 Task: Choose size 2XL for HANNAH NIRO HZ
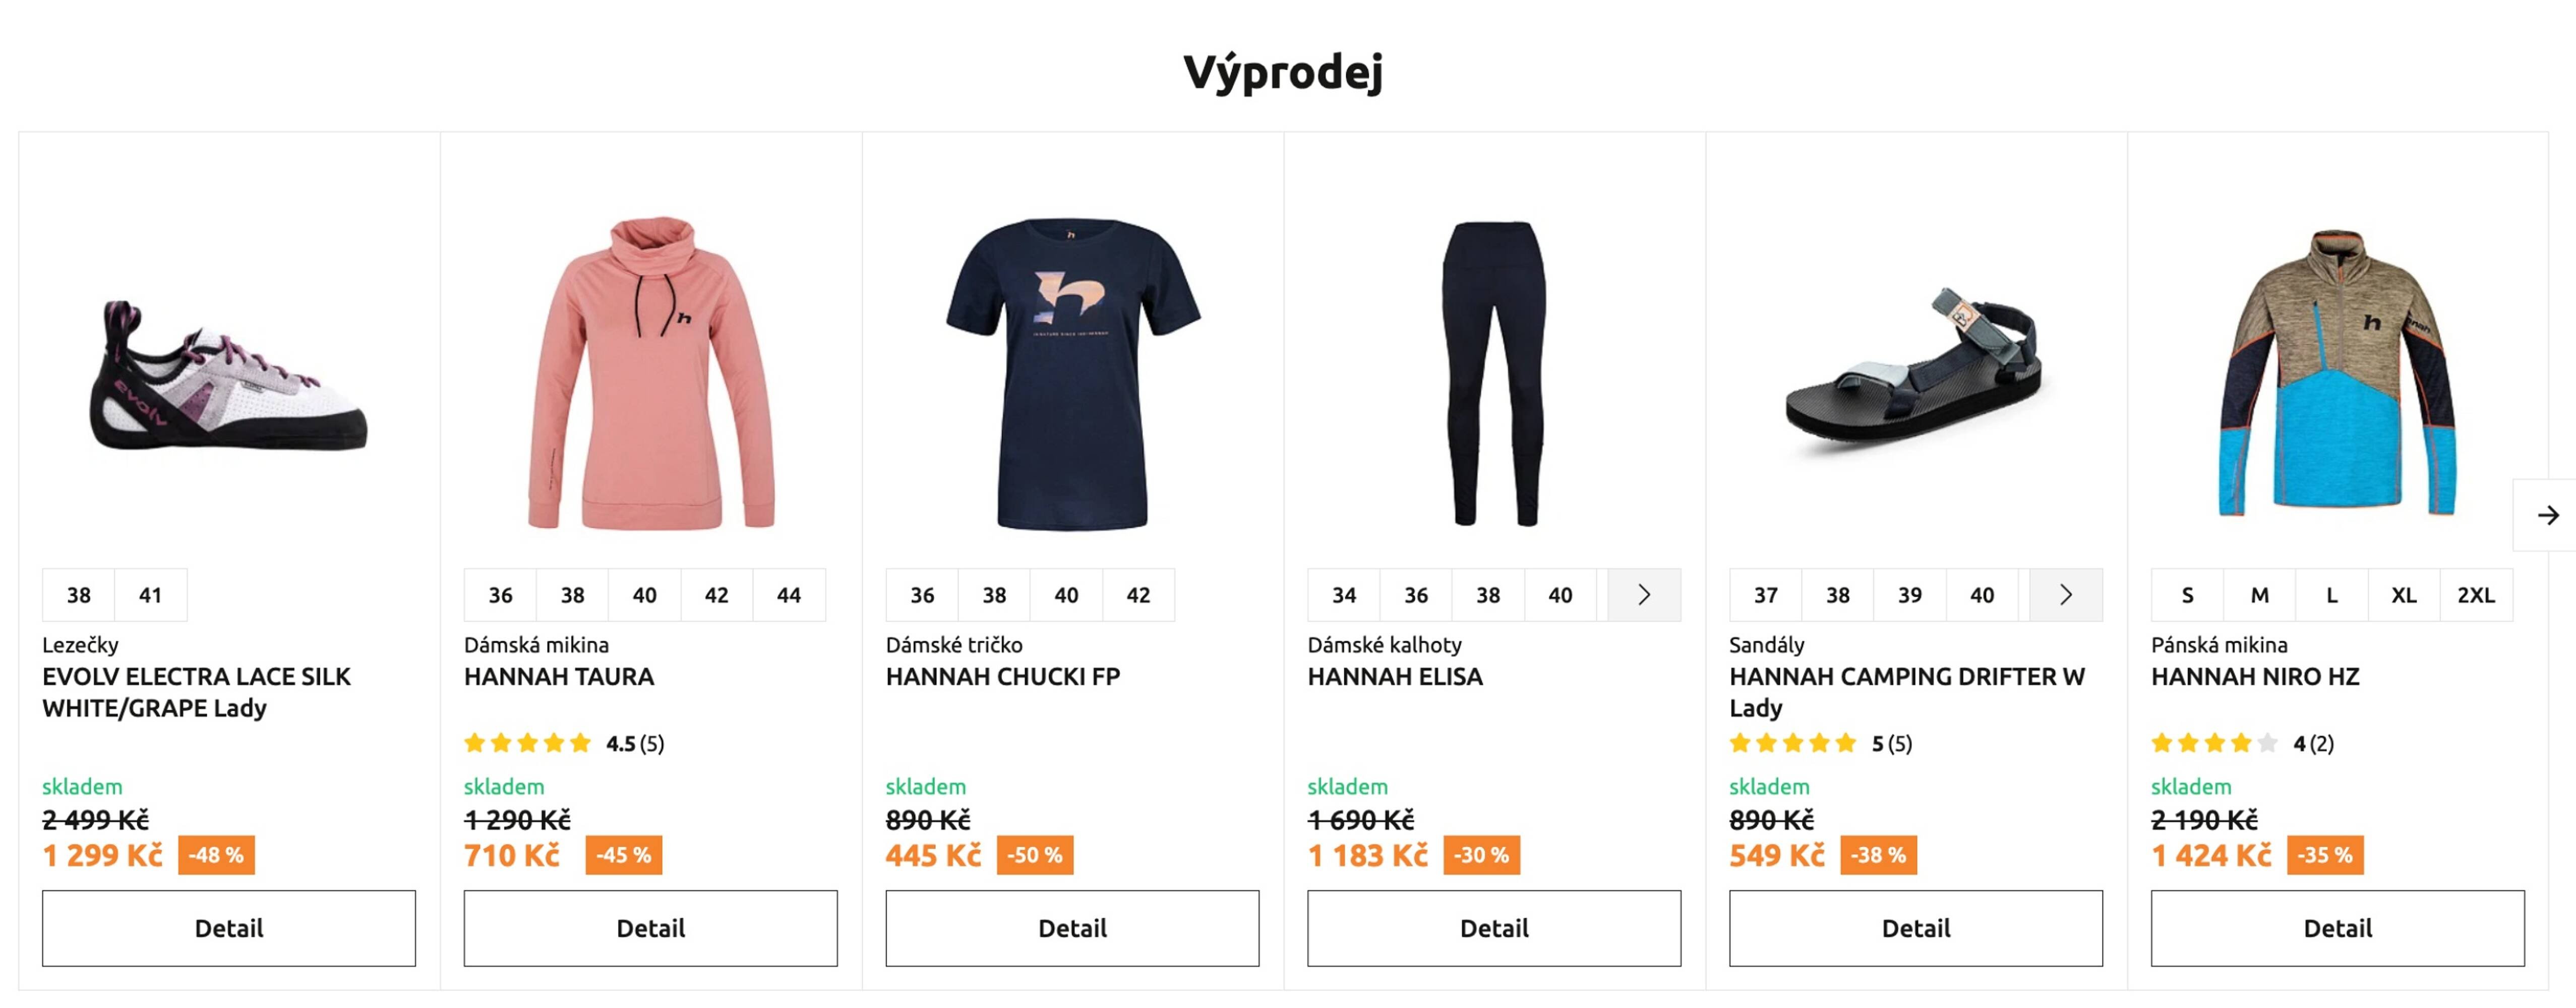(x=2475, y=595)
